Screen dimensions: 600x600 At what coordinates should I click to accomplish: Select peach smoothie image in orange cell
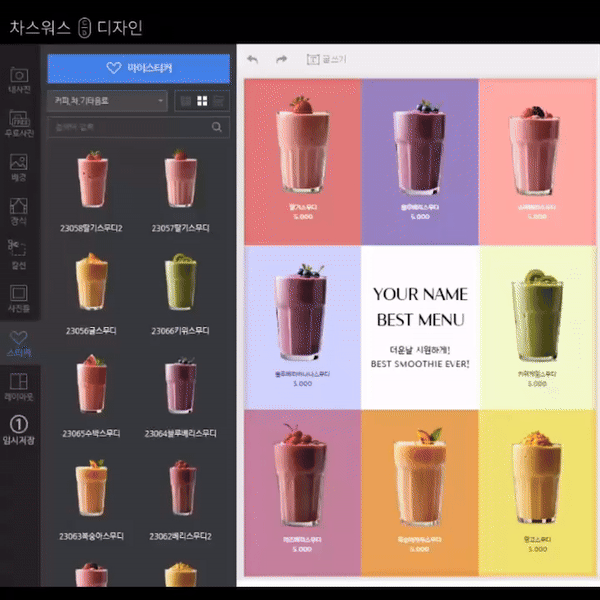419,477
